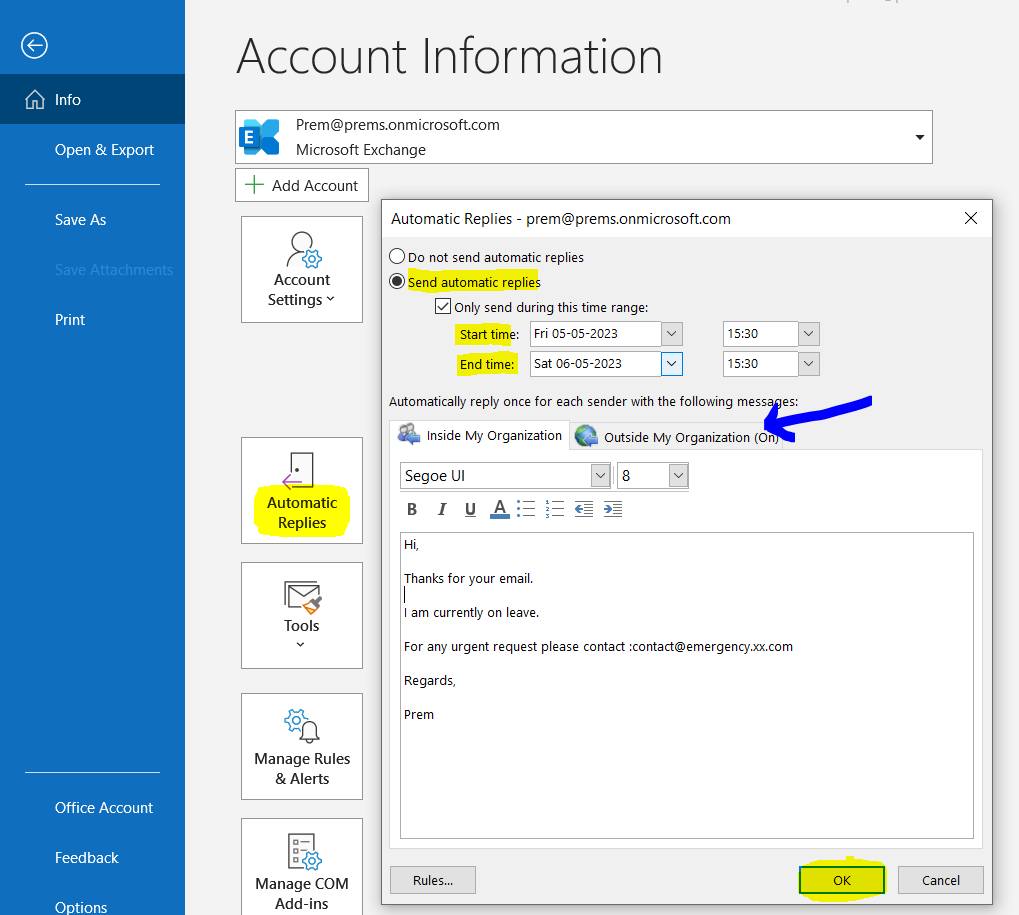Open the font size dropdown

678,476
